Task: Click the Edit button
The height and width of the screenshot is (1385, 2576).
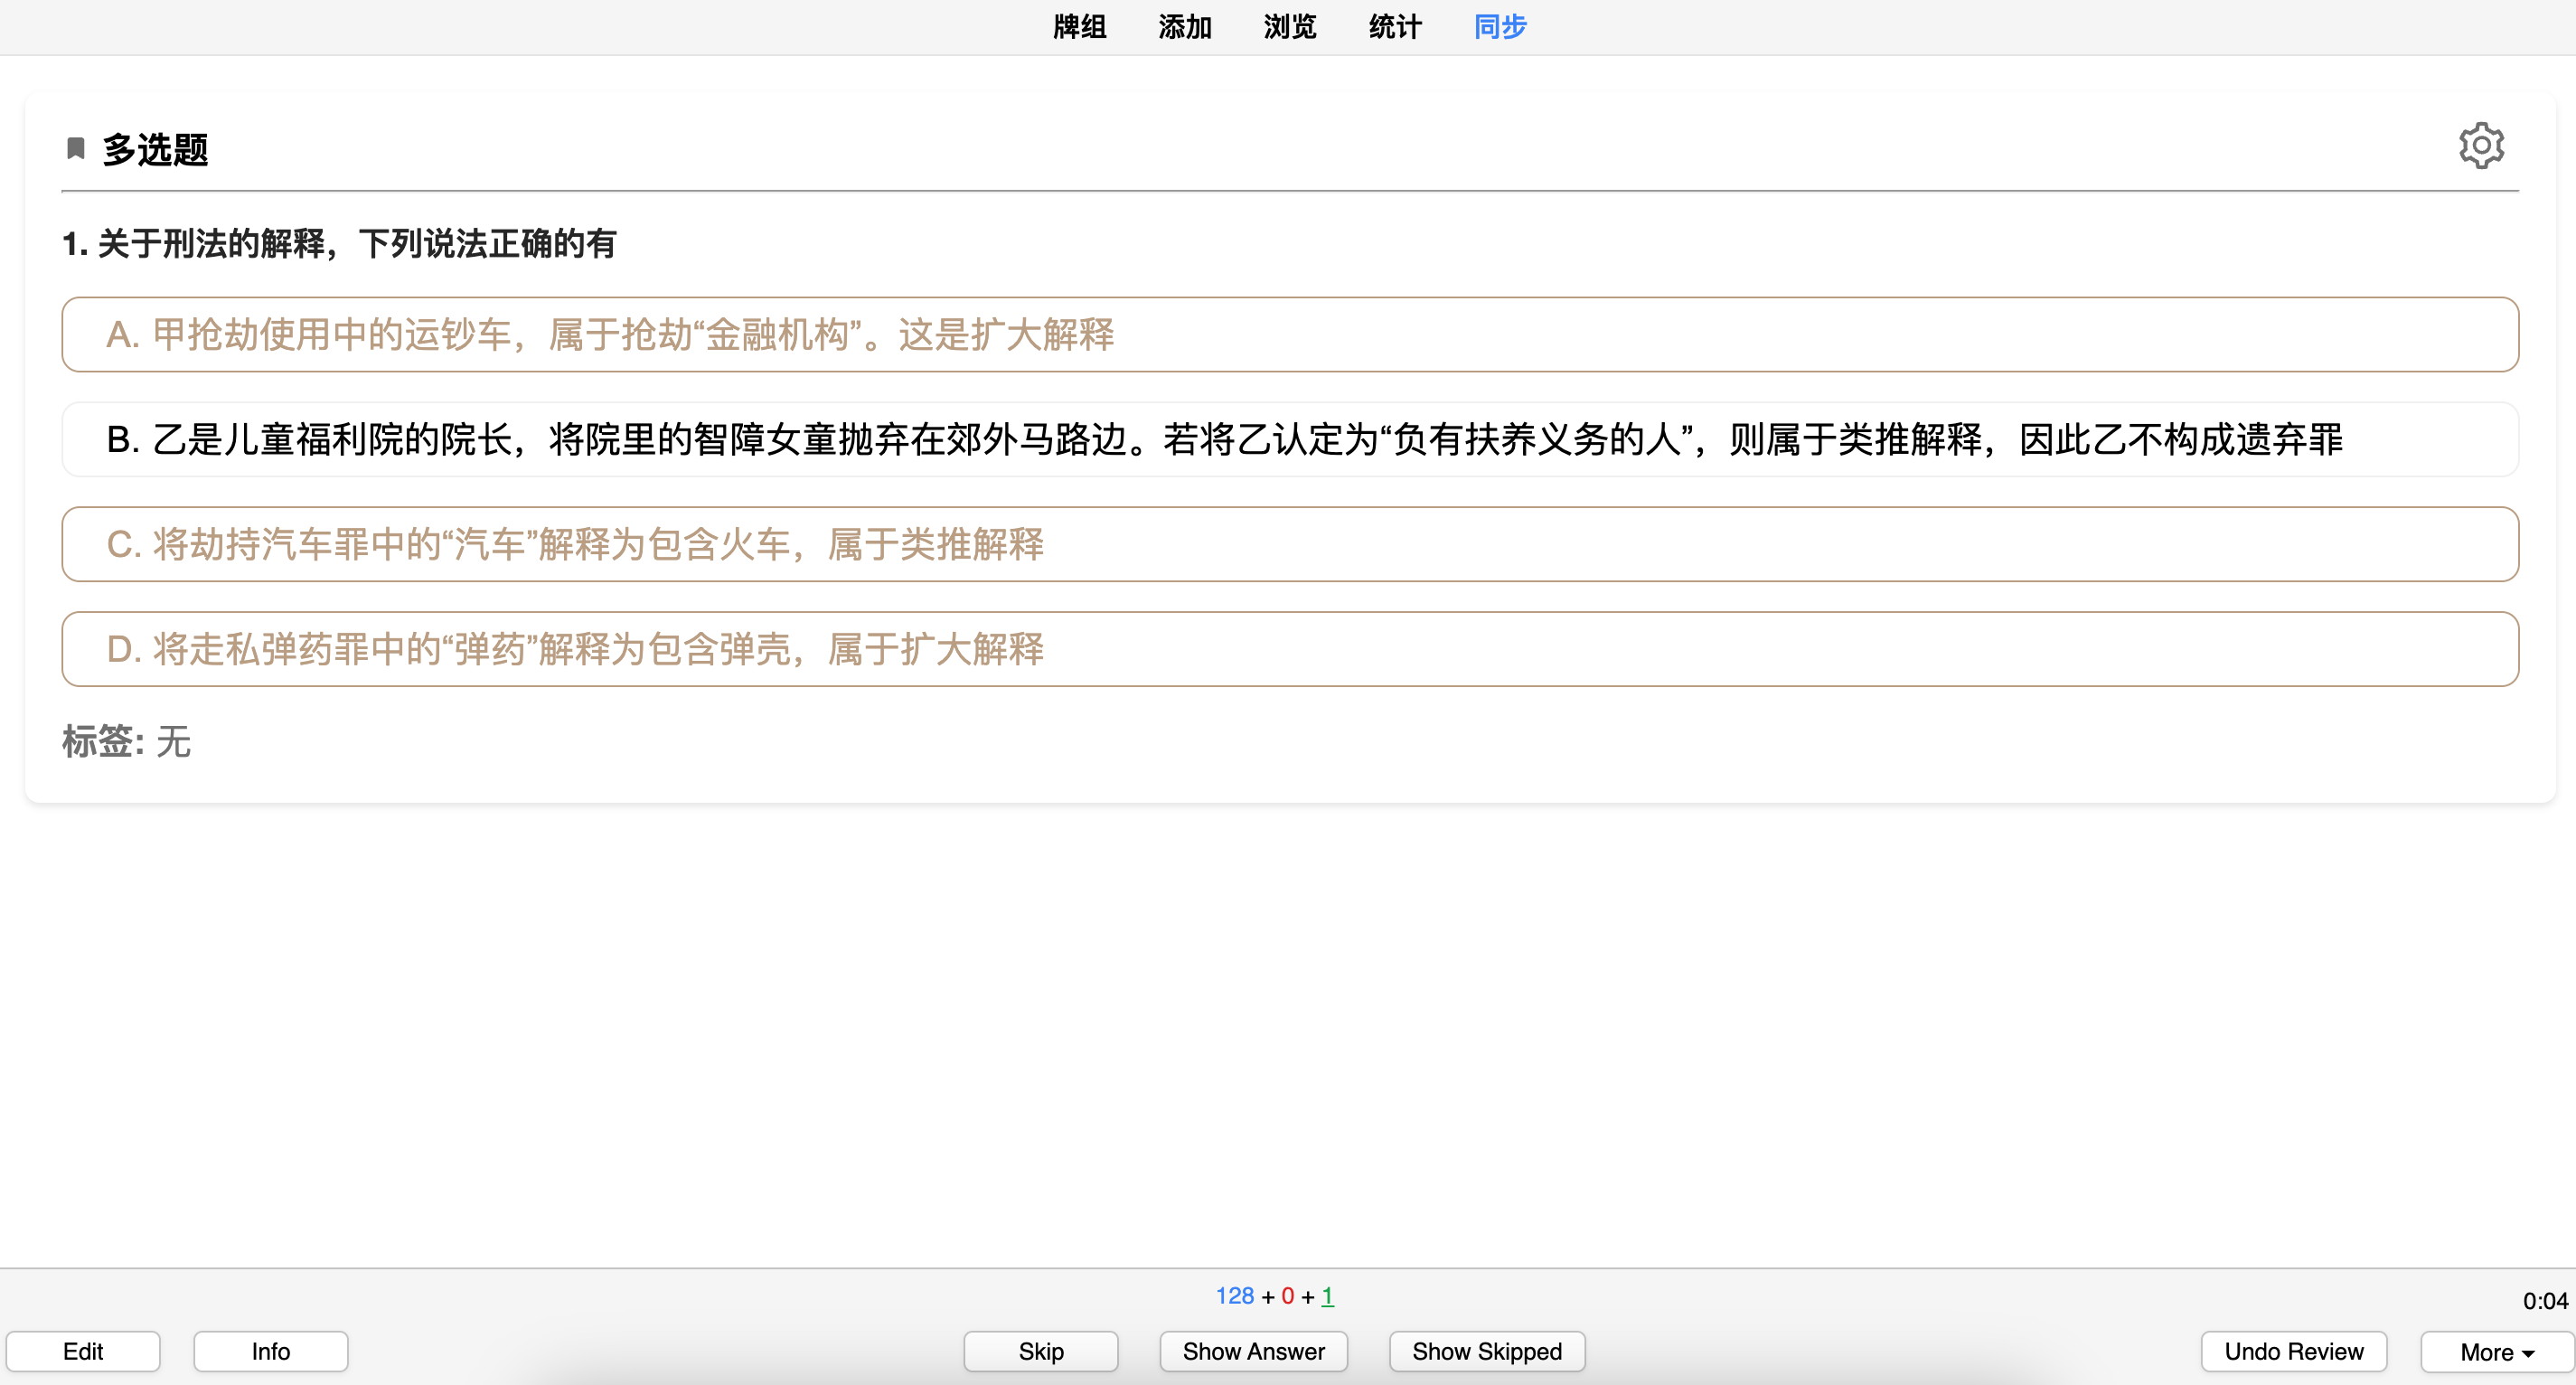Action: click(x=83, y=1352)
